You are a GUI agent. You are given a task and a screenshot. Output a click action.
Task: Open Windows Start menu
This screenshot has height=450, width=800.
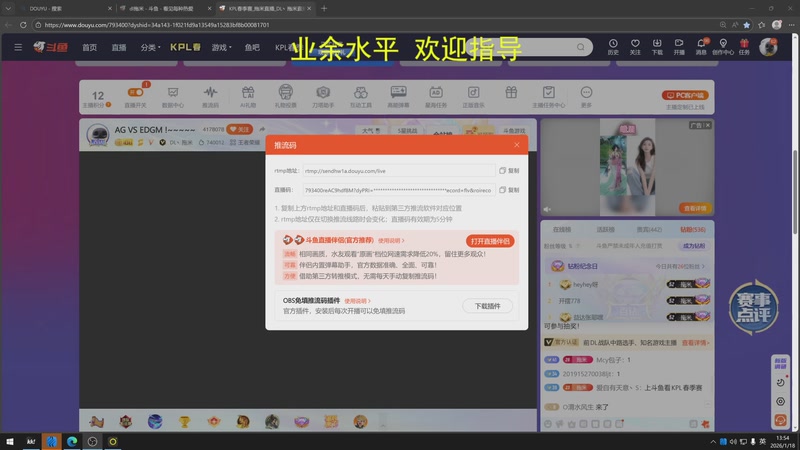click(10, 441)
